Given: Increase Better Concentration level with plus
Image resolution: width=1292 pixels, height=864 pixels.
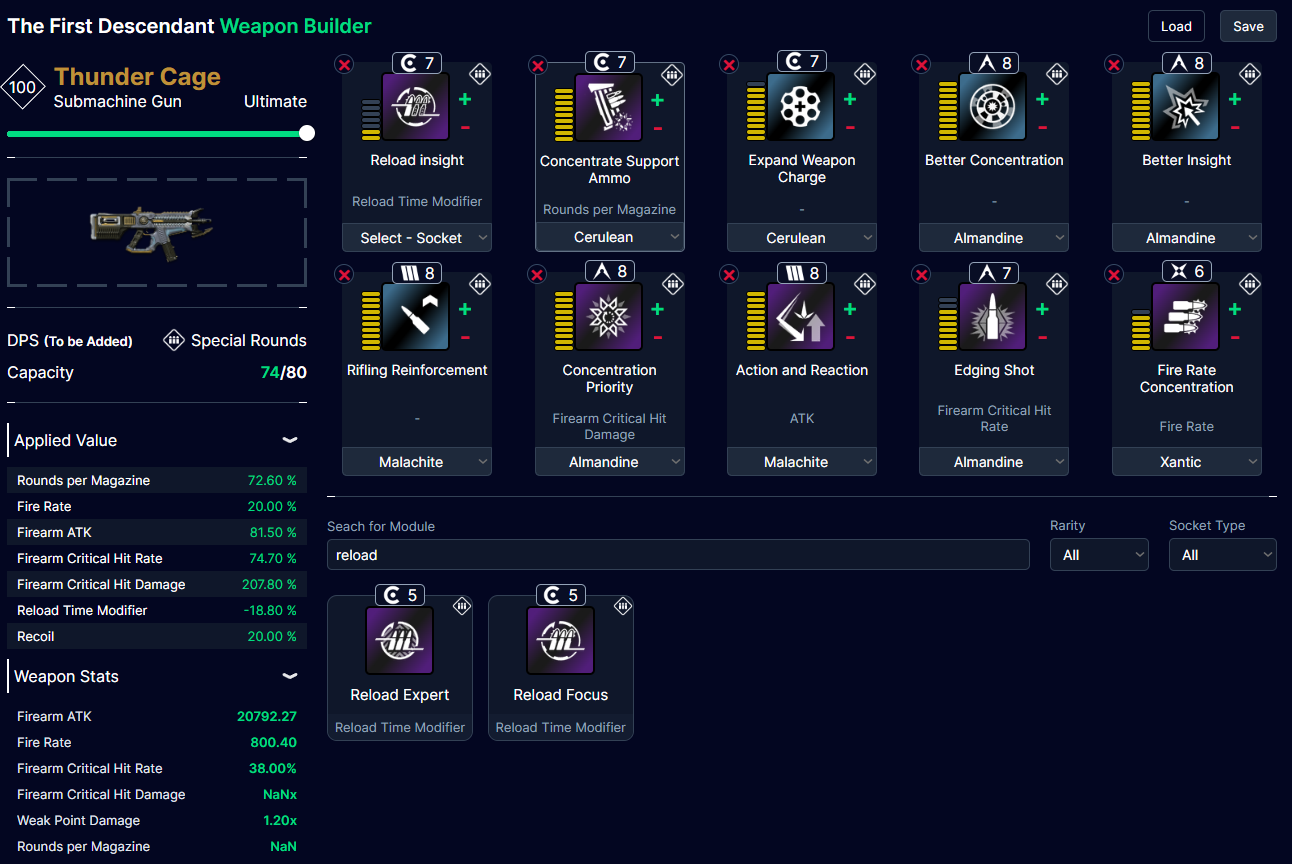Looking at the screenshot, I should (1042, 99).
